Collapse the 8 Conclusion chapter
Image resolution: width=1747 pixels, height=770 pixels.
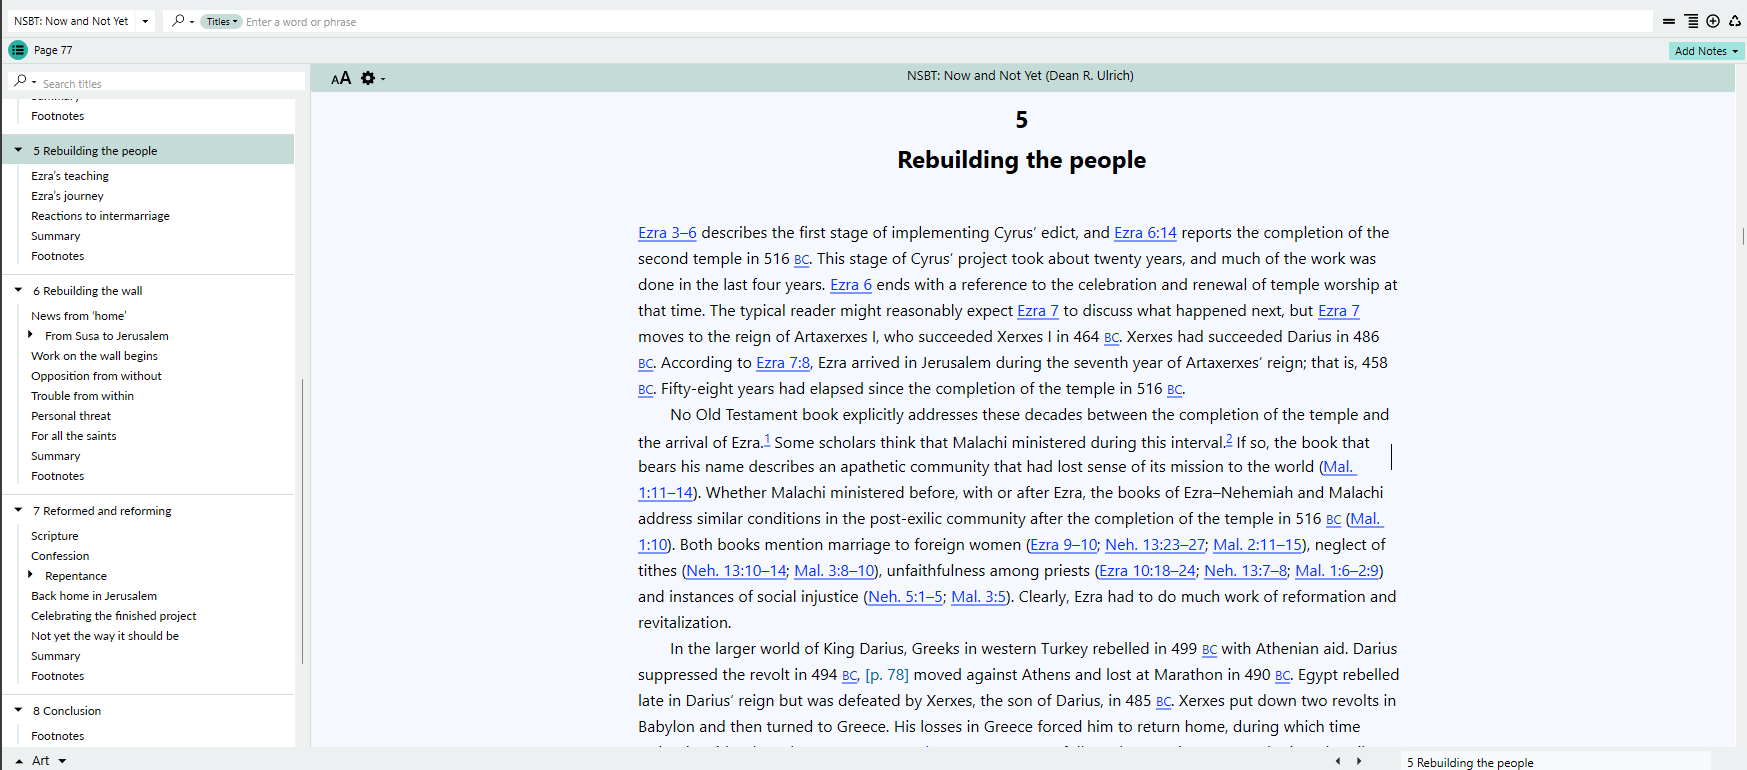[18, 710]
